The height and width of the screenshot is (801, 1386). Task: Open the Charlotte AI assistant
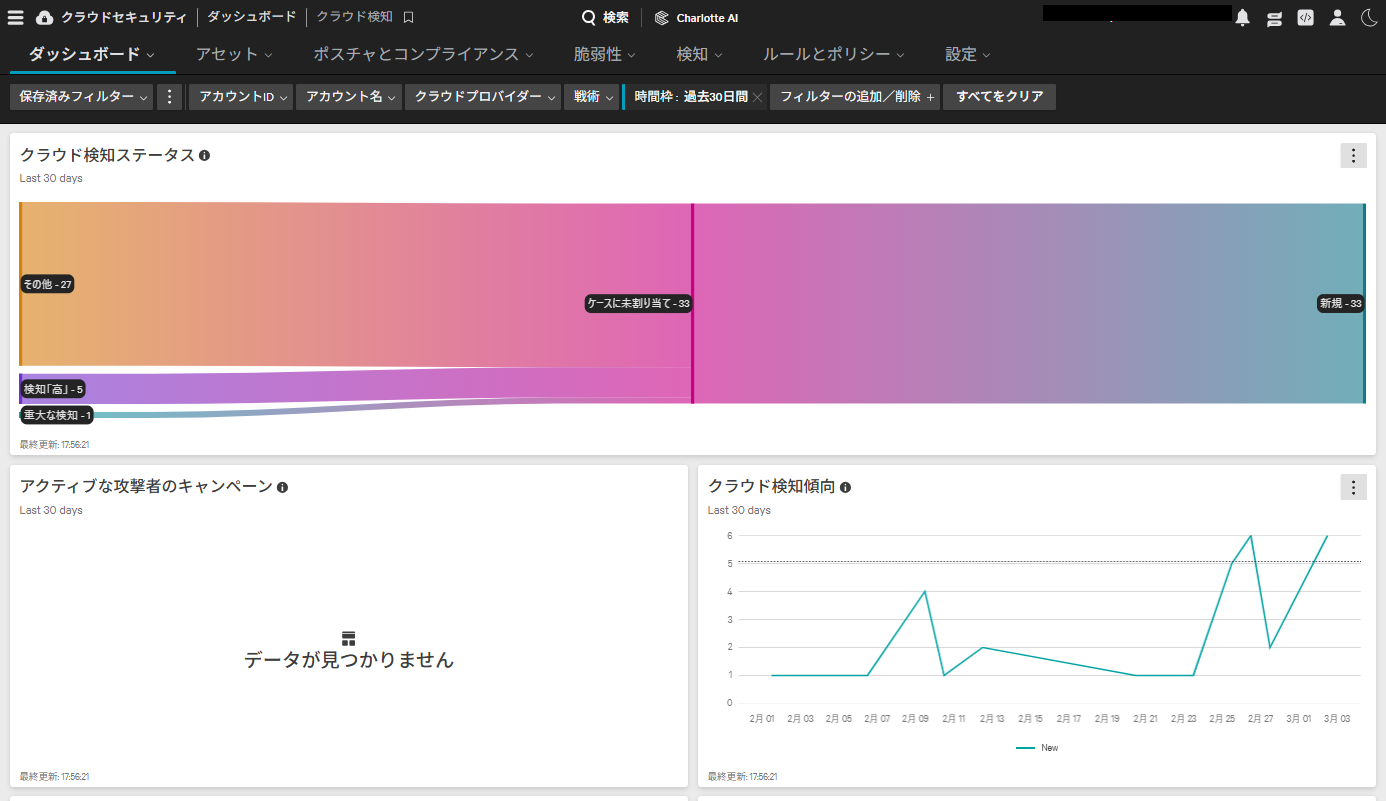tap(697, 17)
